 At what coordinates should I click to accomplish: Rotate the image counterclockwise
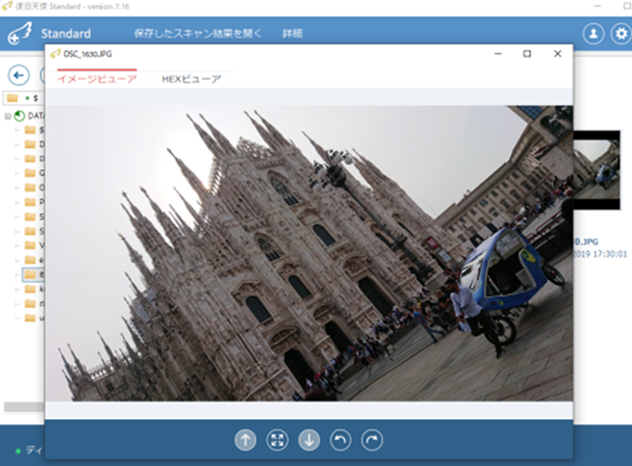pyautogui.click(x=341, y=440)
